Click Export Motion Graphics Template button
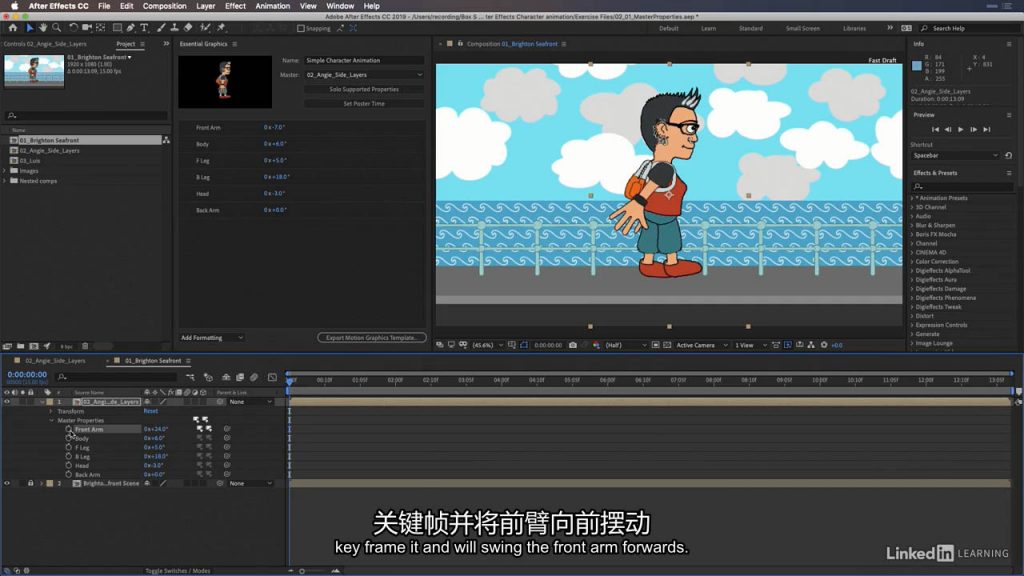Image resolution: width=1024 pixels, height=576 pixels. point(372,338)
